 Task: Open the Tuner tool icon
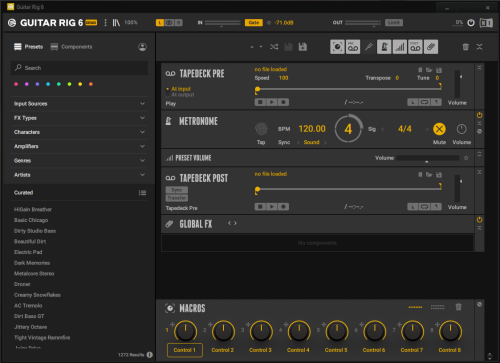368,47
